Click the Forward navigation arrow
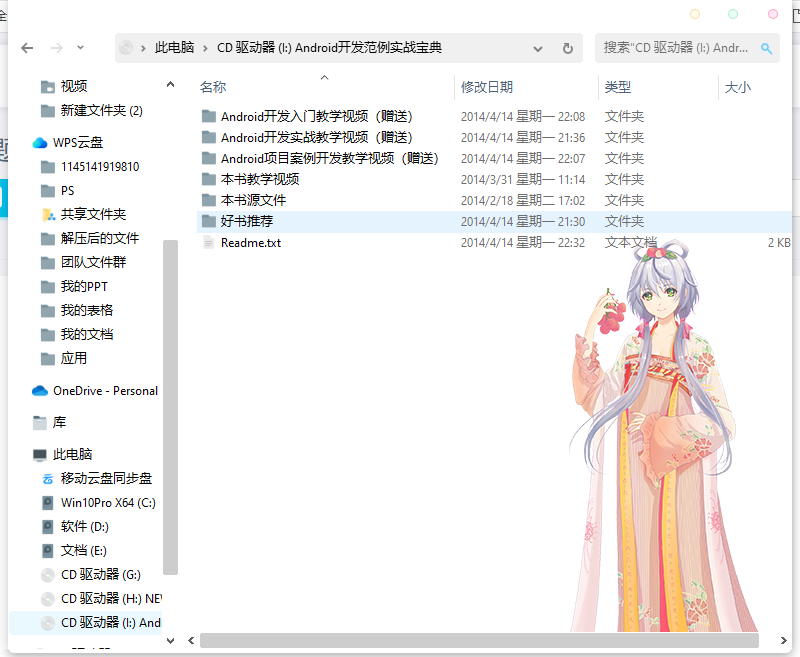 57,48
